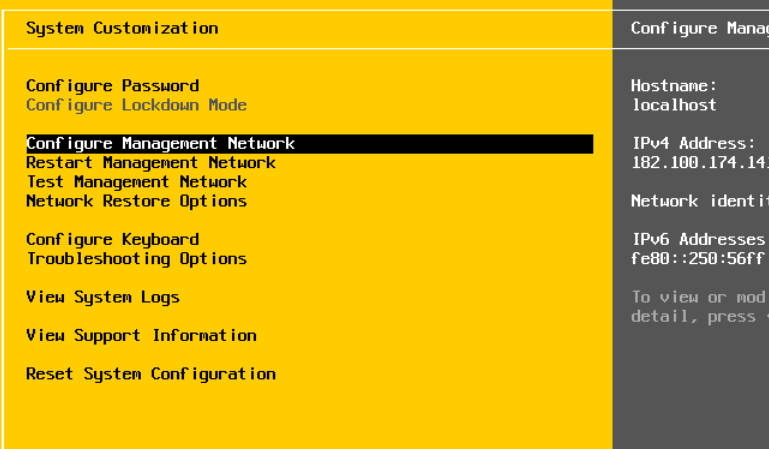
Task: Click the System Customization panel title
Action: pyautogui.click(x=122, y=28)
